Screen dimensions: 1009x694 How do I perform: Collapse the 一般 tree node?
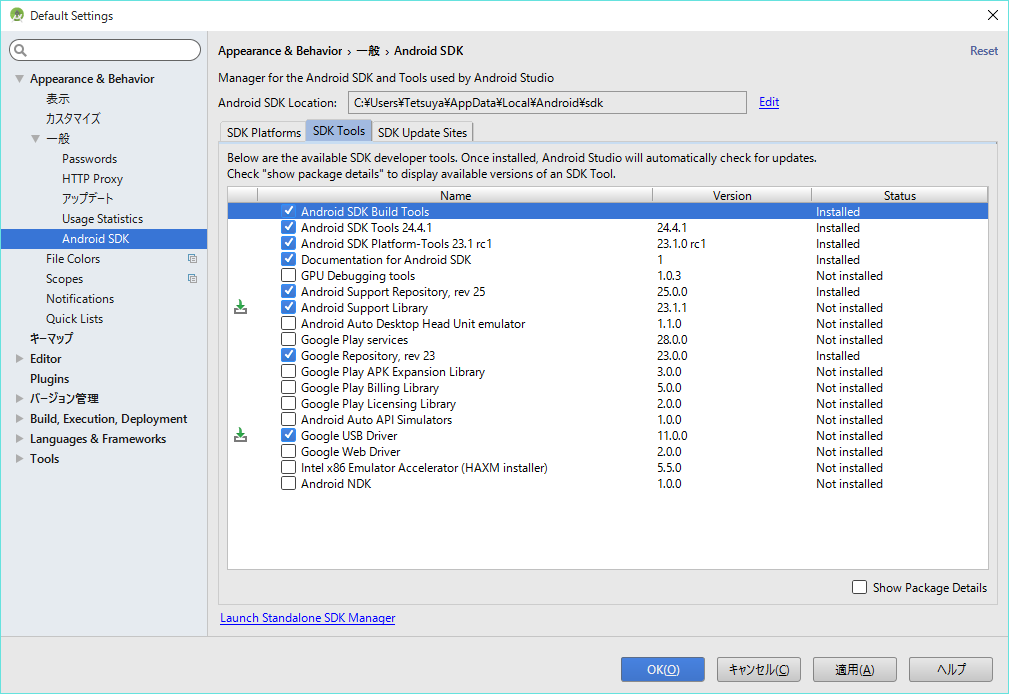[x=35, y=138]
